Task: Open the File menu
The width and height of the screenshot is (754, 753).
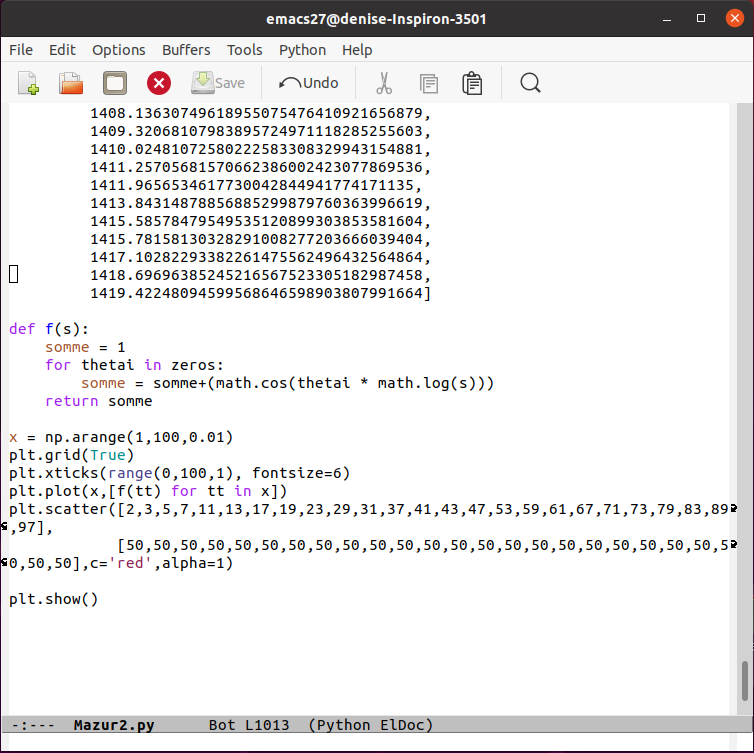Action: coord(20,50)
